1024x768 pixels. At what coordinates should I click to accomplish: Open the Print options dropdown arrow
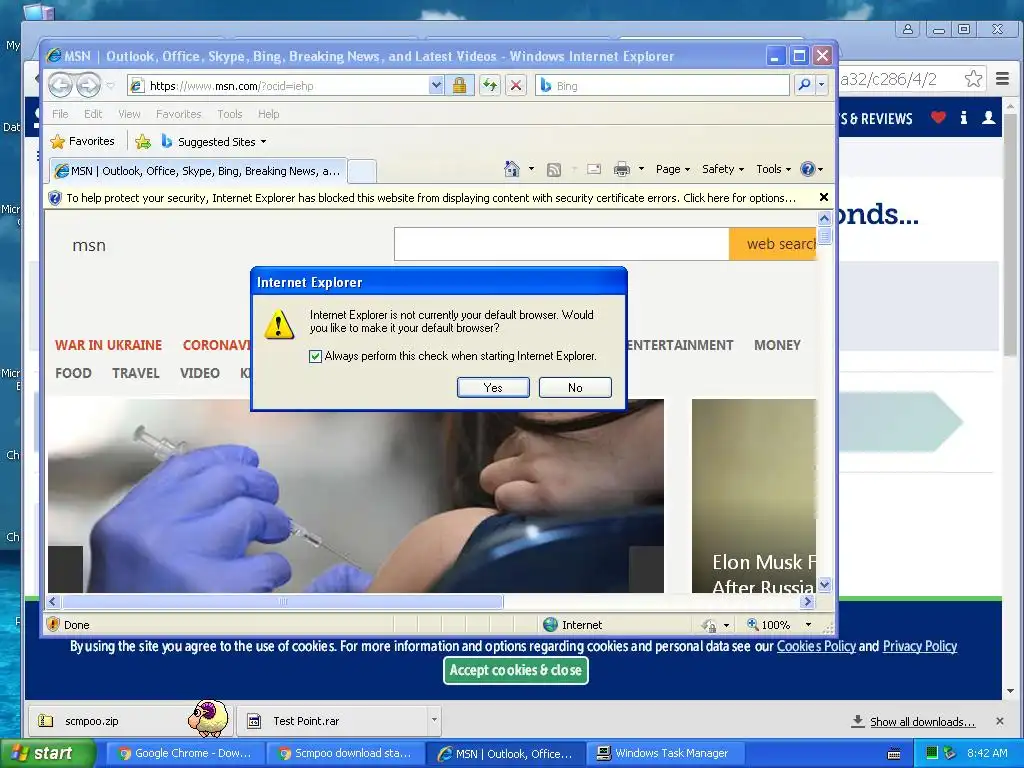point(641,169)
